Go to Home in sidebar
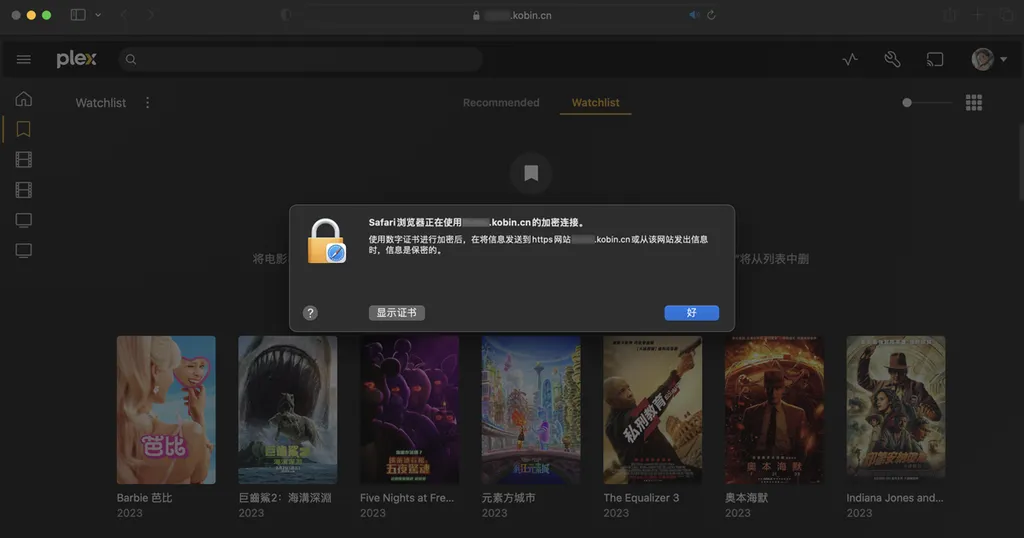The height and width of the screenshot is (538, 1024). pyautogui.click(x=24, y=99)
